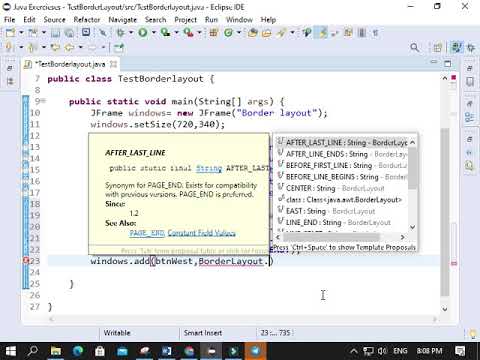The width and height of the screenshot is (480, 360).
Task: Click the New Java Package icon
Action: (214, 33)
